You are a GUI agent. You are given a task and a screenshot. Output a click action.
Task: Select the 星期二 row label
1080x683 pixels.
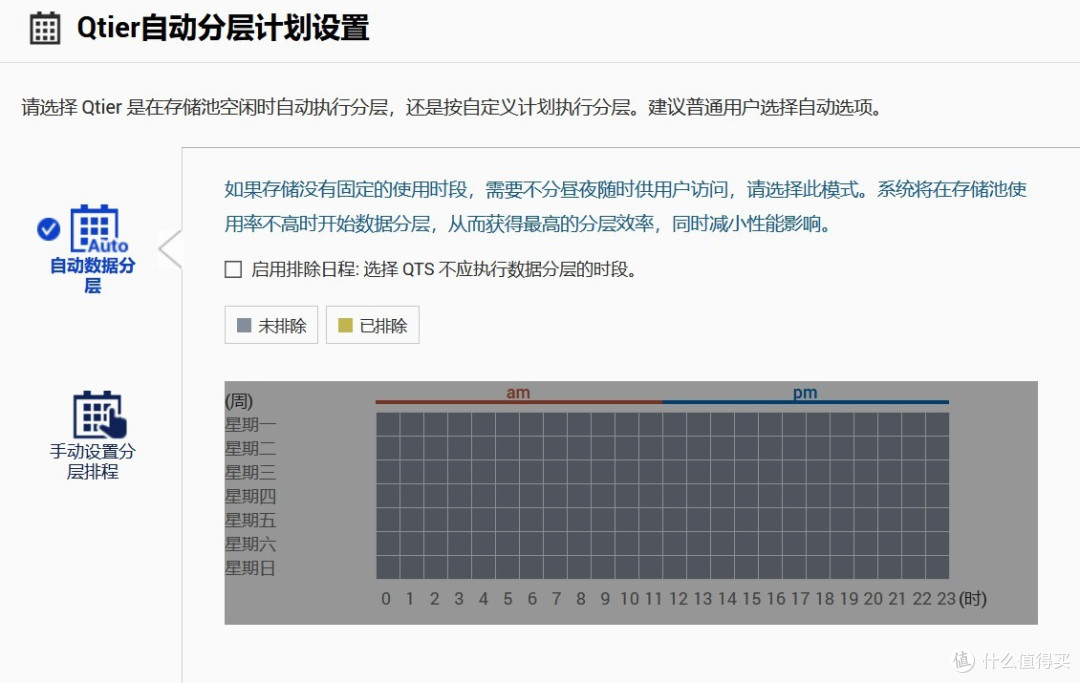(x=250, y=448)
